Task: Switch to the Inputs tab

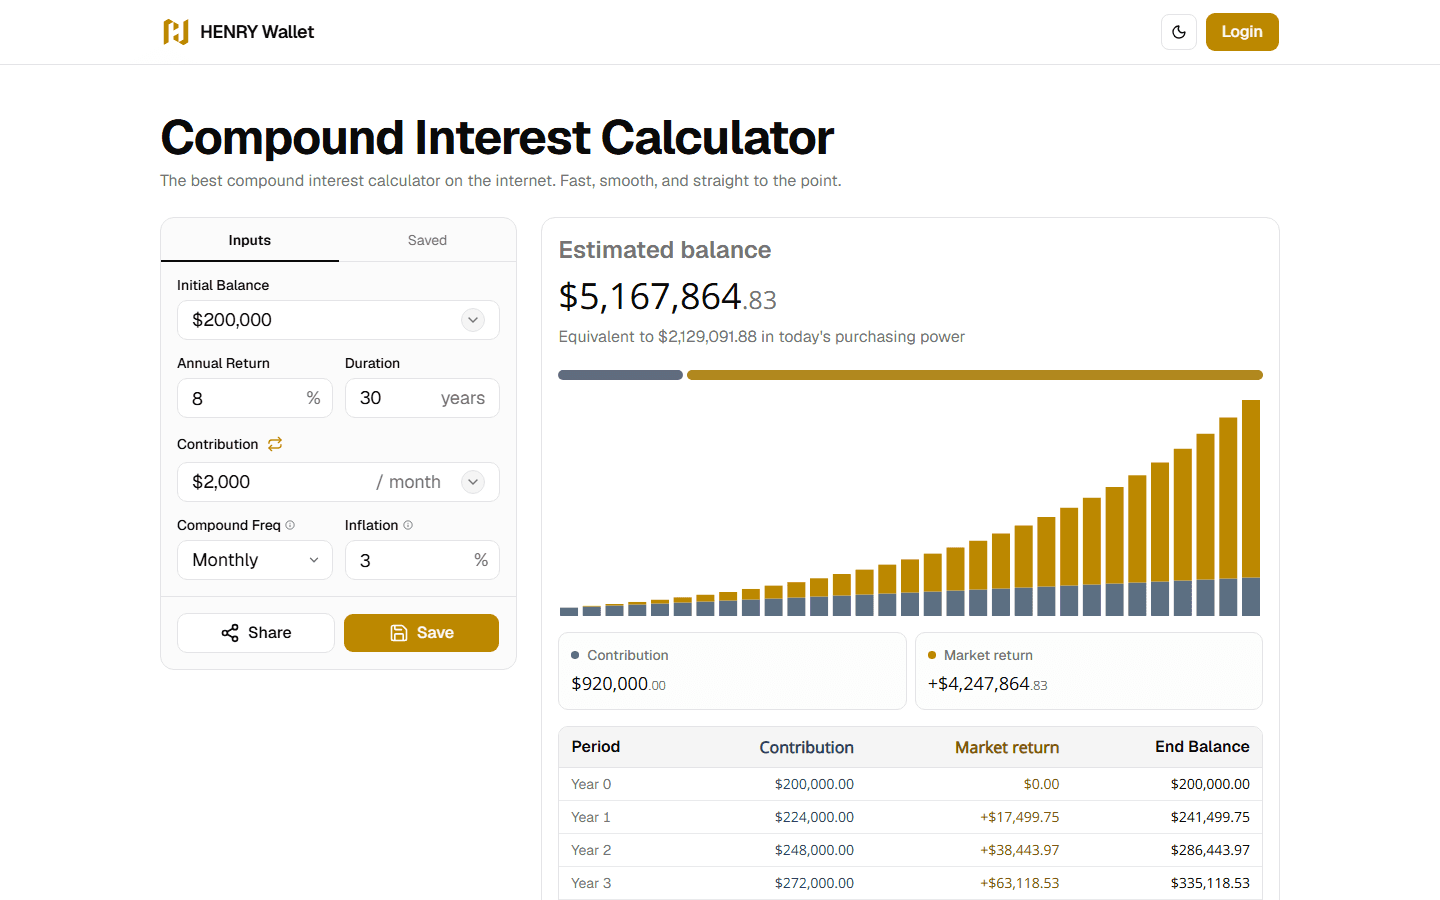Action: click(250, 240)
